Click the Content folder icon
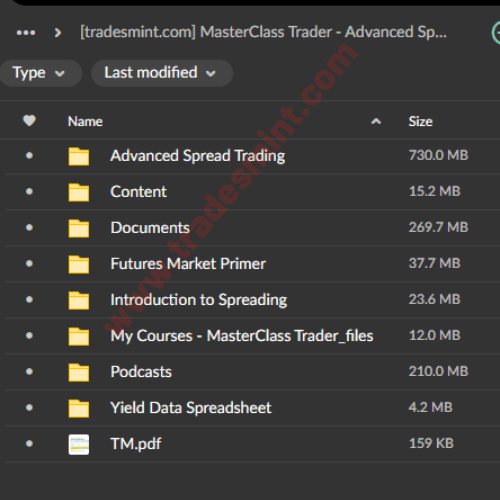The height and width of the screenshot is (500, 500). pos(79,192)
